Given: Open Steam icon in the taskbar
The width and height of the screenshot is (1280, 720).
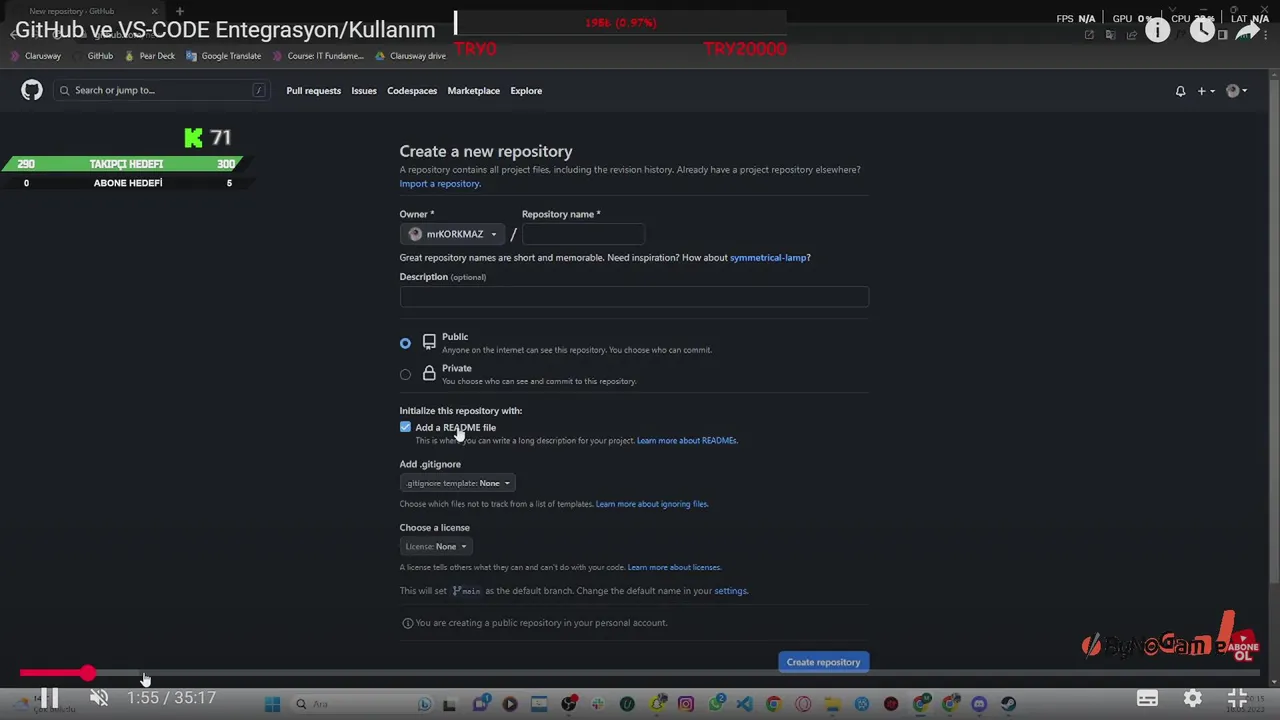Looking at the screenshot, I should [x=1008, y=704].
